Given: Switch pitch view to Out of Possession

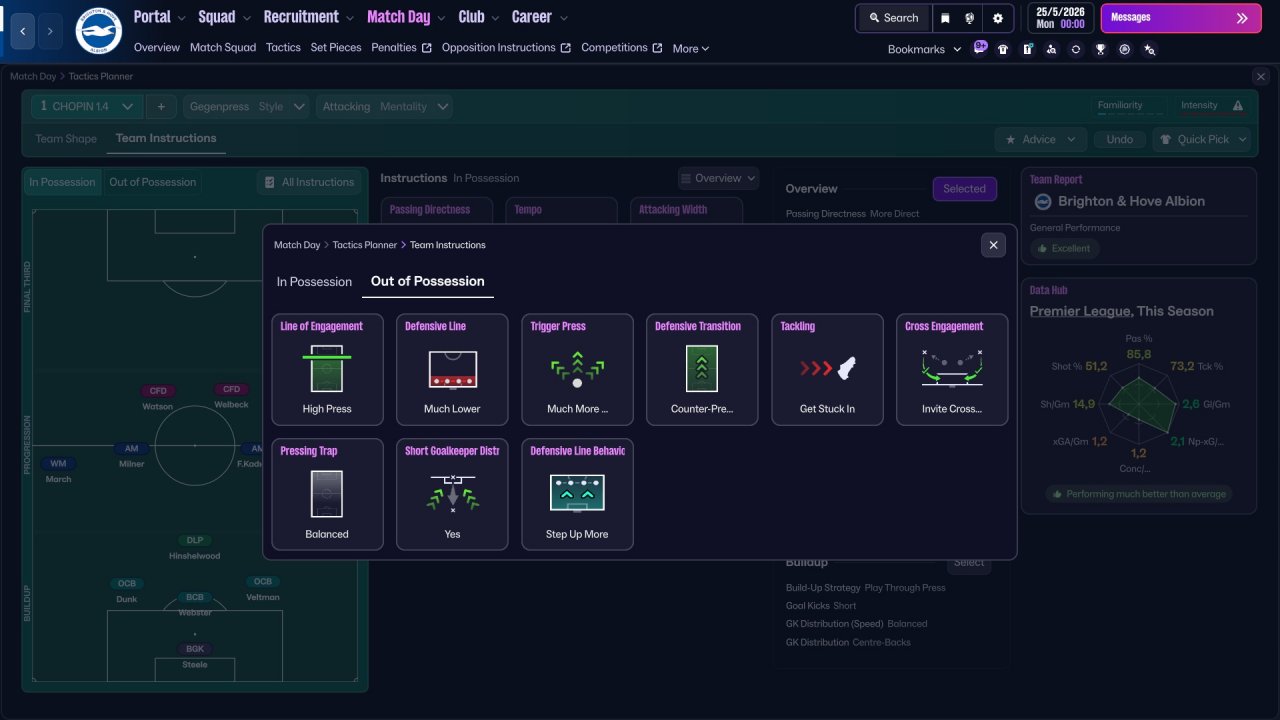Looking at the screenshot, I should coord(152,182).
